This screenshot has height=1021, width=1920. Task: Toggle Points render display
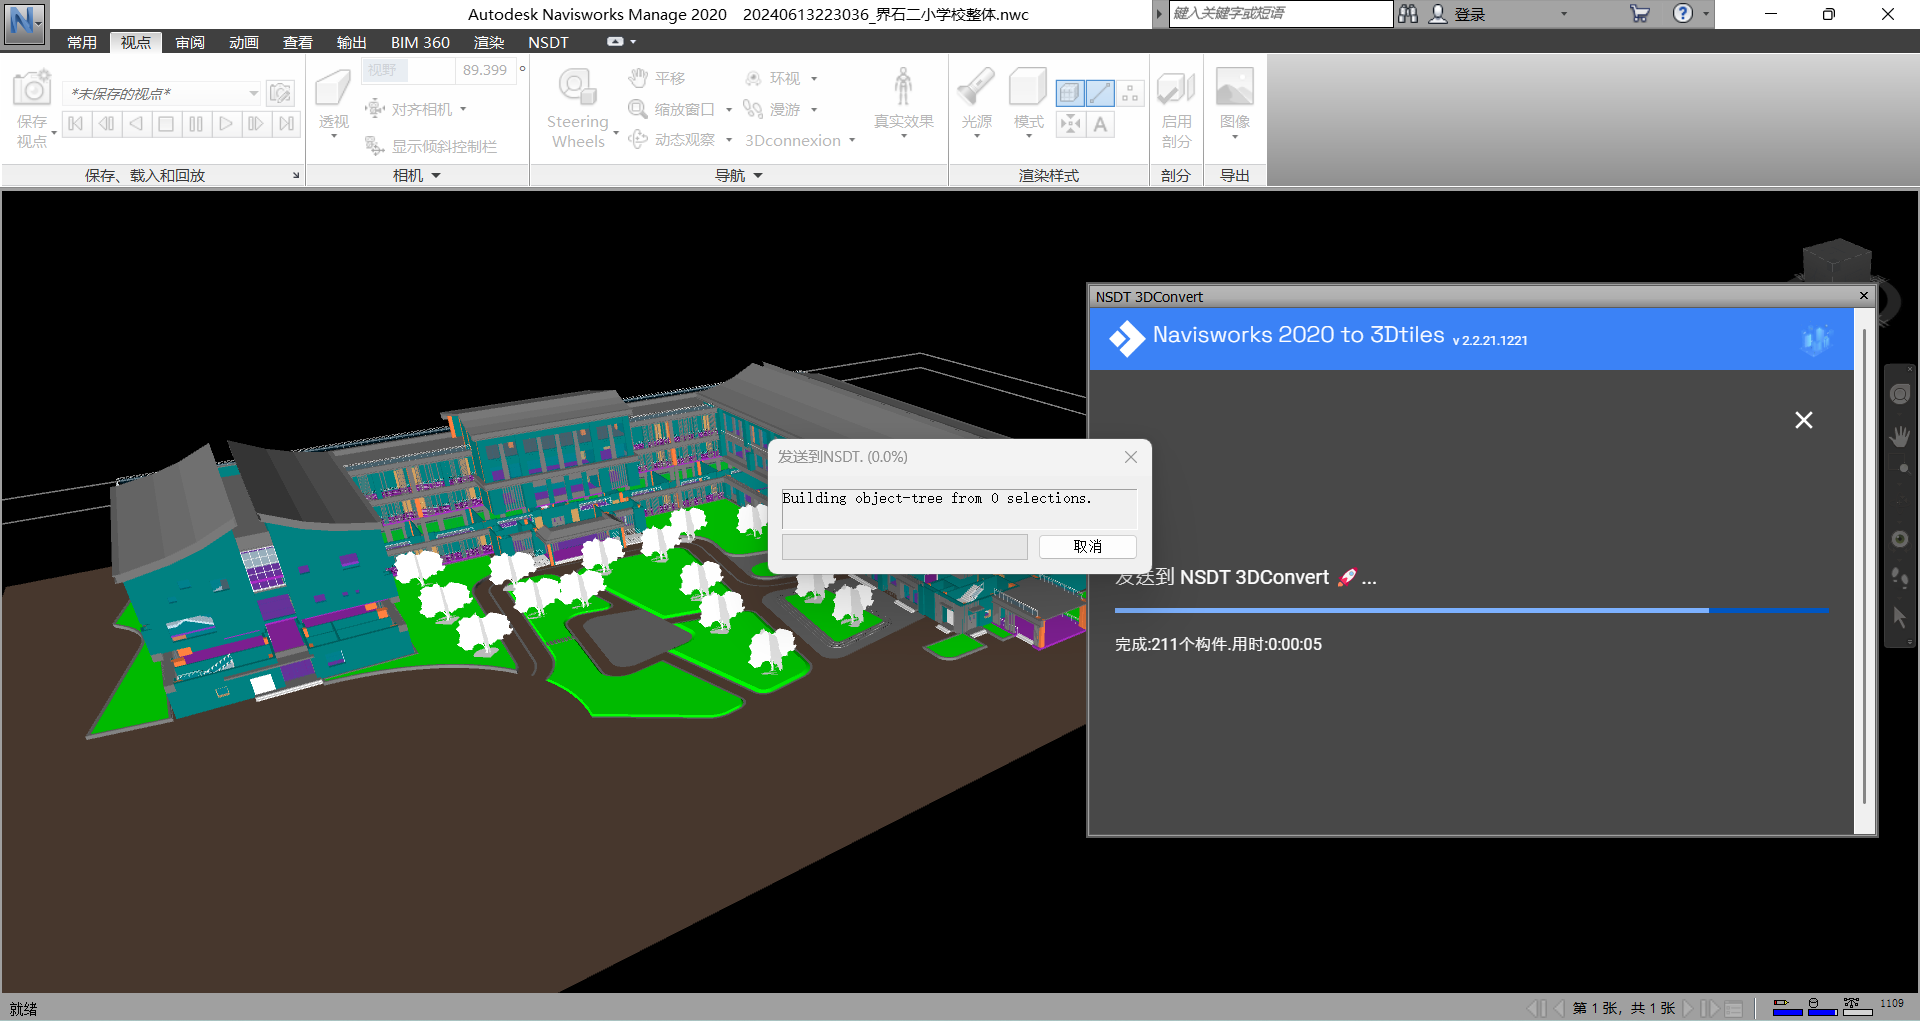tap(1130, 93)
